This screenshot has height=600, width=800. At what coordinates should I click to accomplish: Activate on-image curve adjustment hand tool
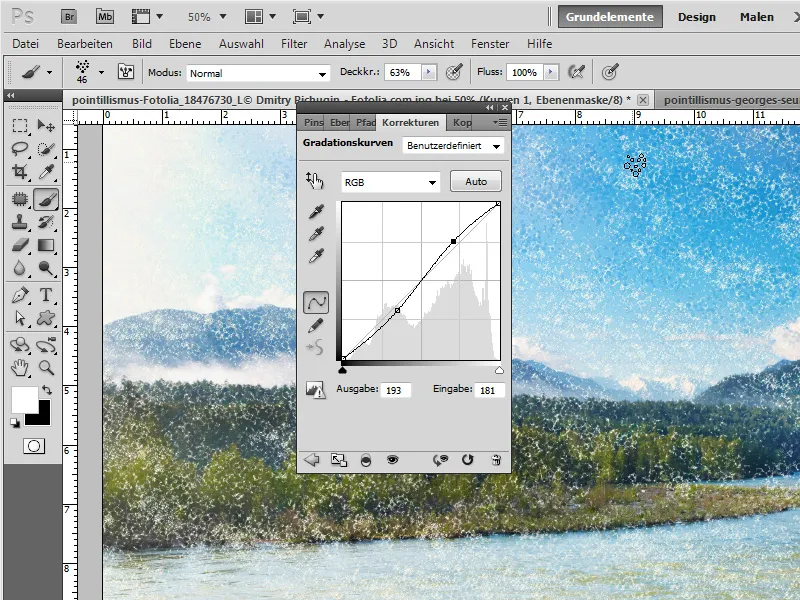314,181
